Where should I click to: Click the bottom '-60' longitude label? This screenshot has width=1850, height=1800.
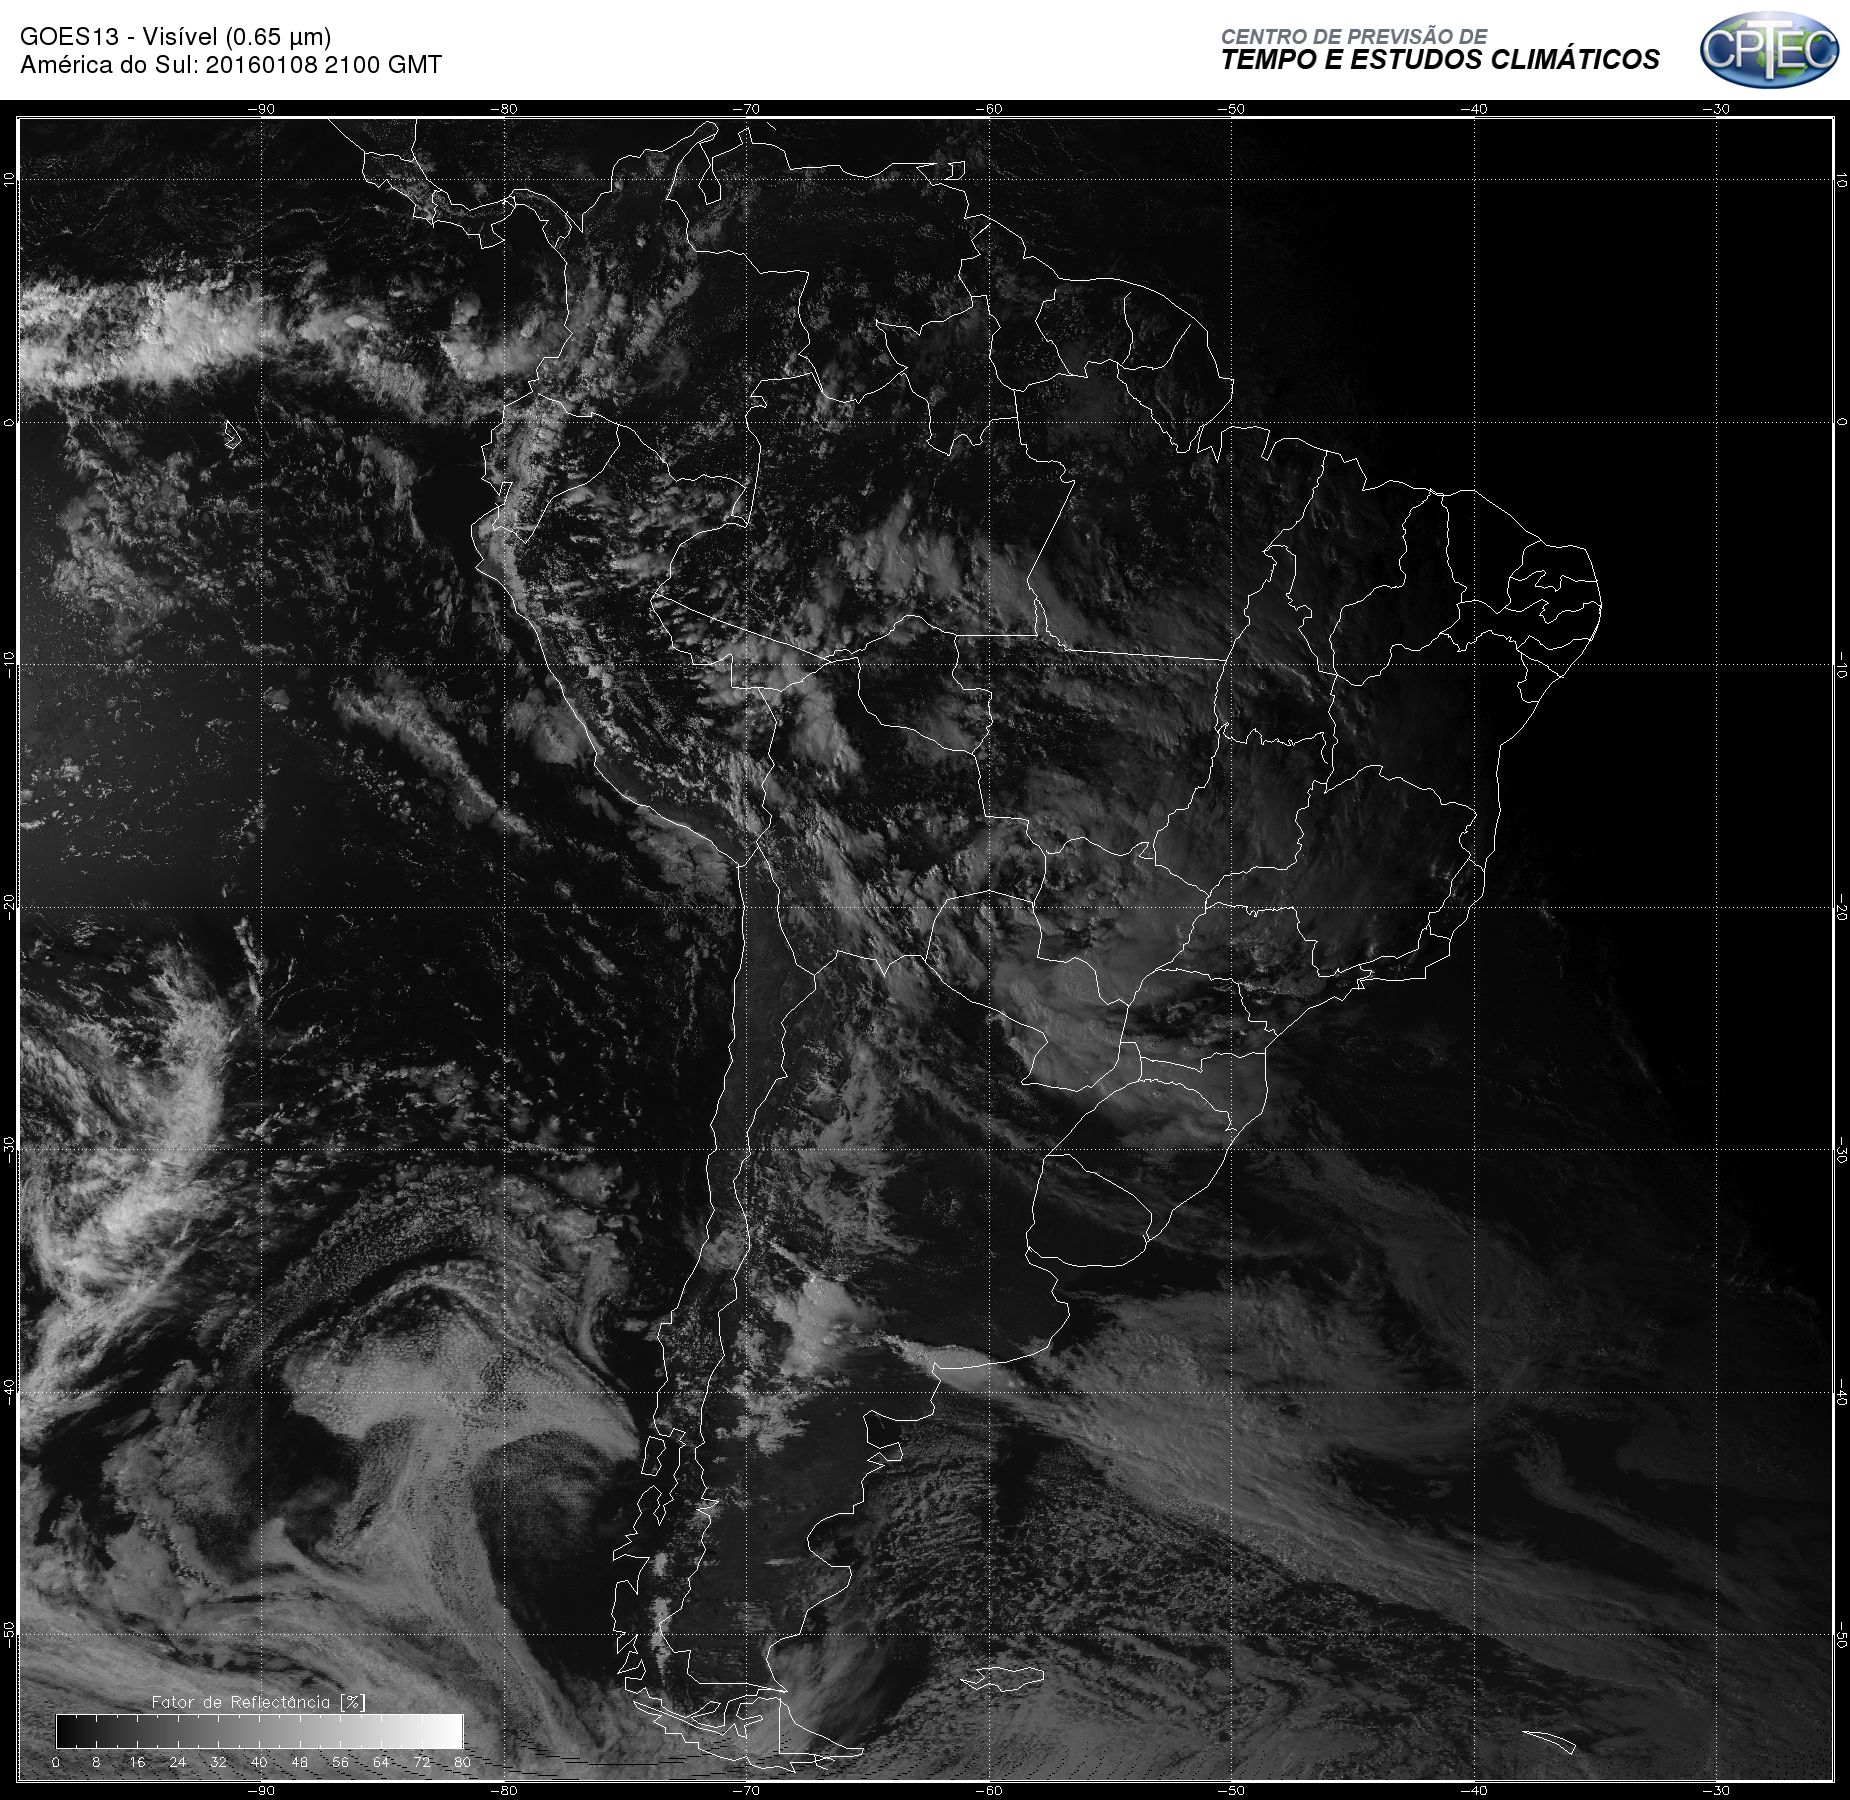(x=988, y=1790)
